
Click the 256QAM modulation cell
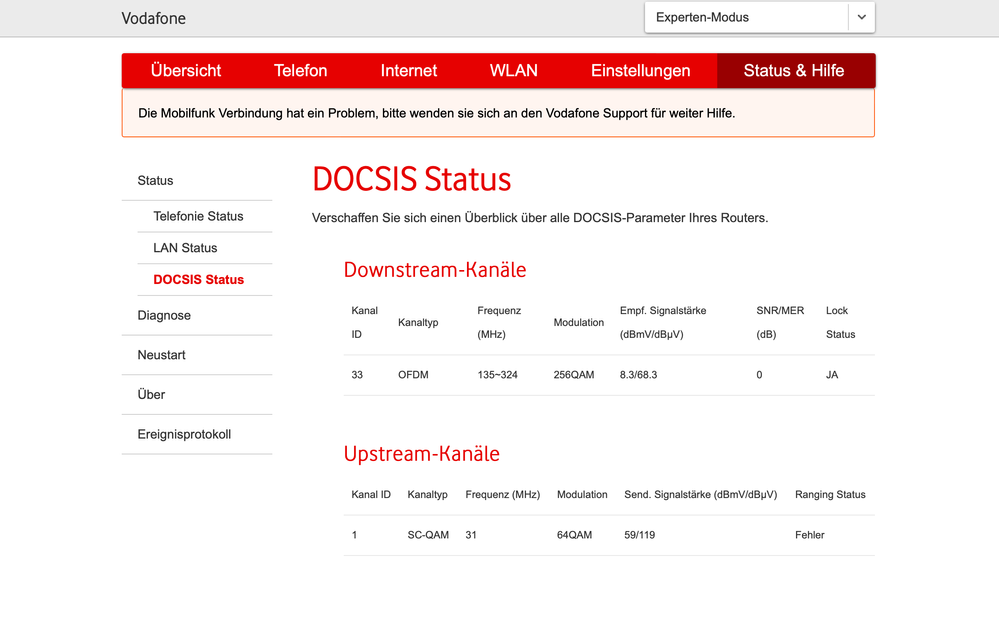pos(573,375)
